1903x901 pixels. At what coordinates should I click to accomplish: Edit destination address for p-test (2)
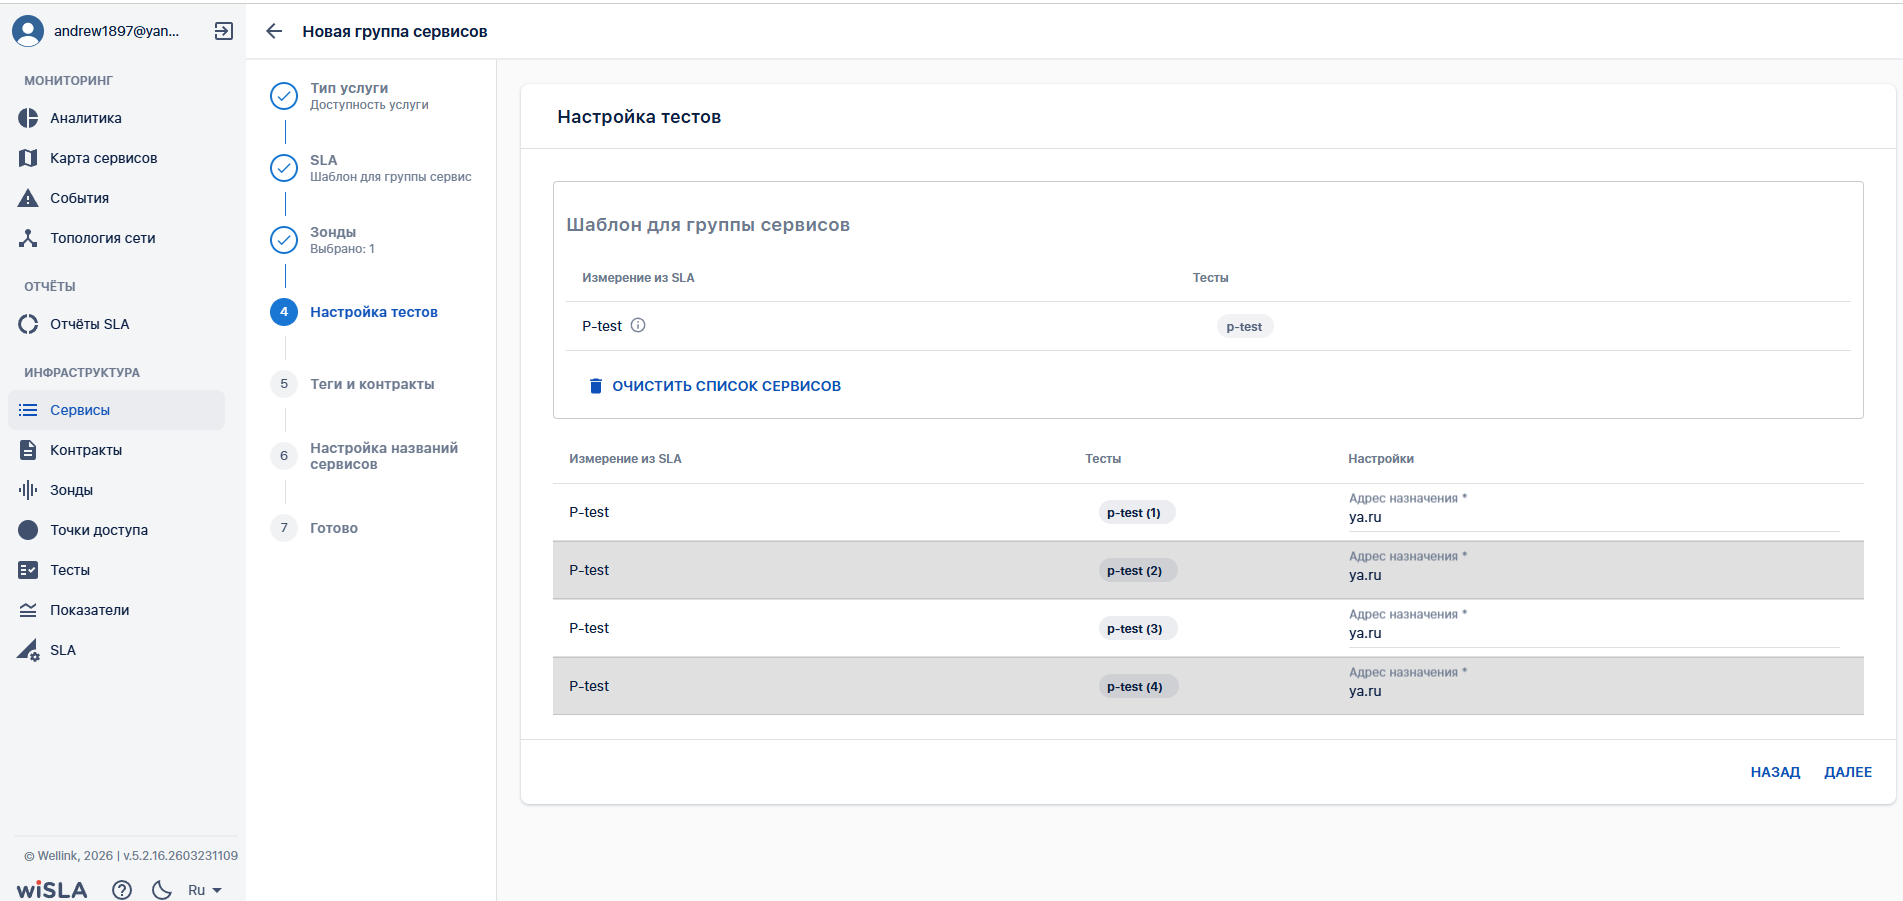[1594, 575]
